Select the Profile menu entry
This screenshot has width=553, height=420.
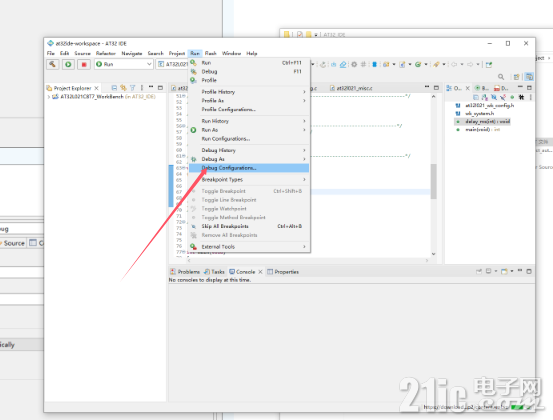pos(249,80)
